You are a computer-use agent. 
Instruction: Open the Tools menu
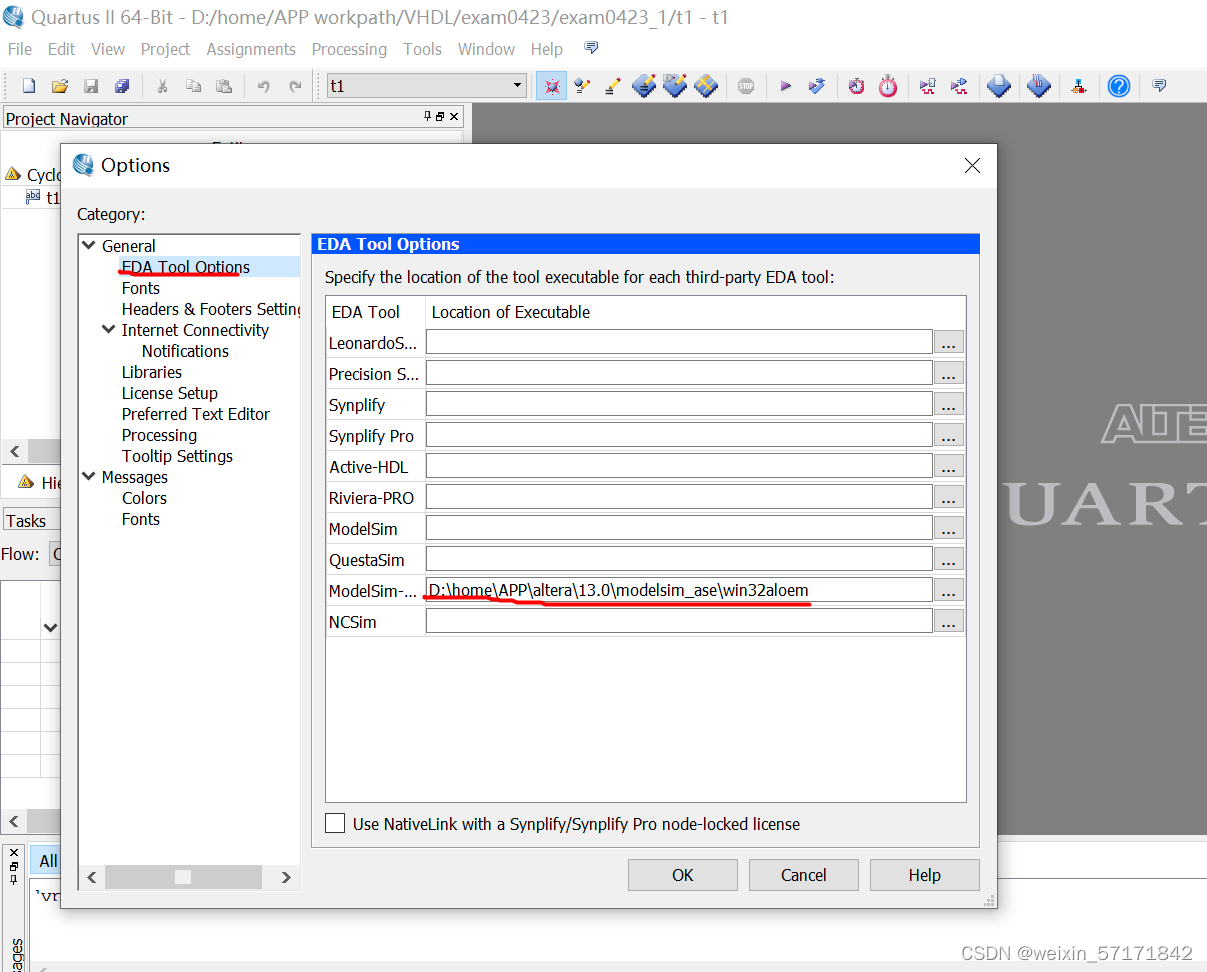[x=422, y=49]
